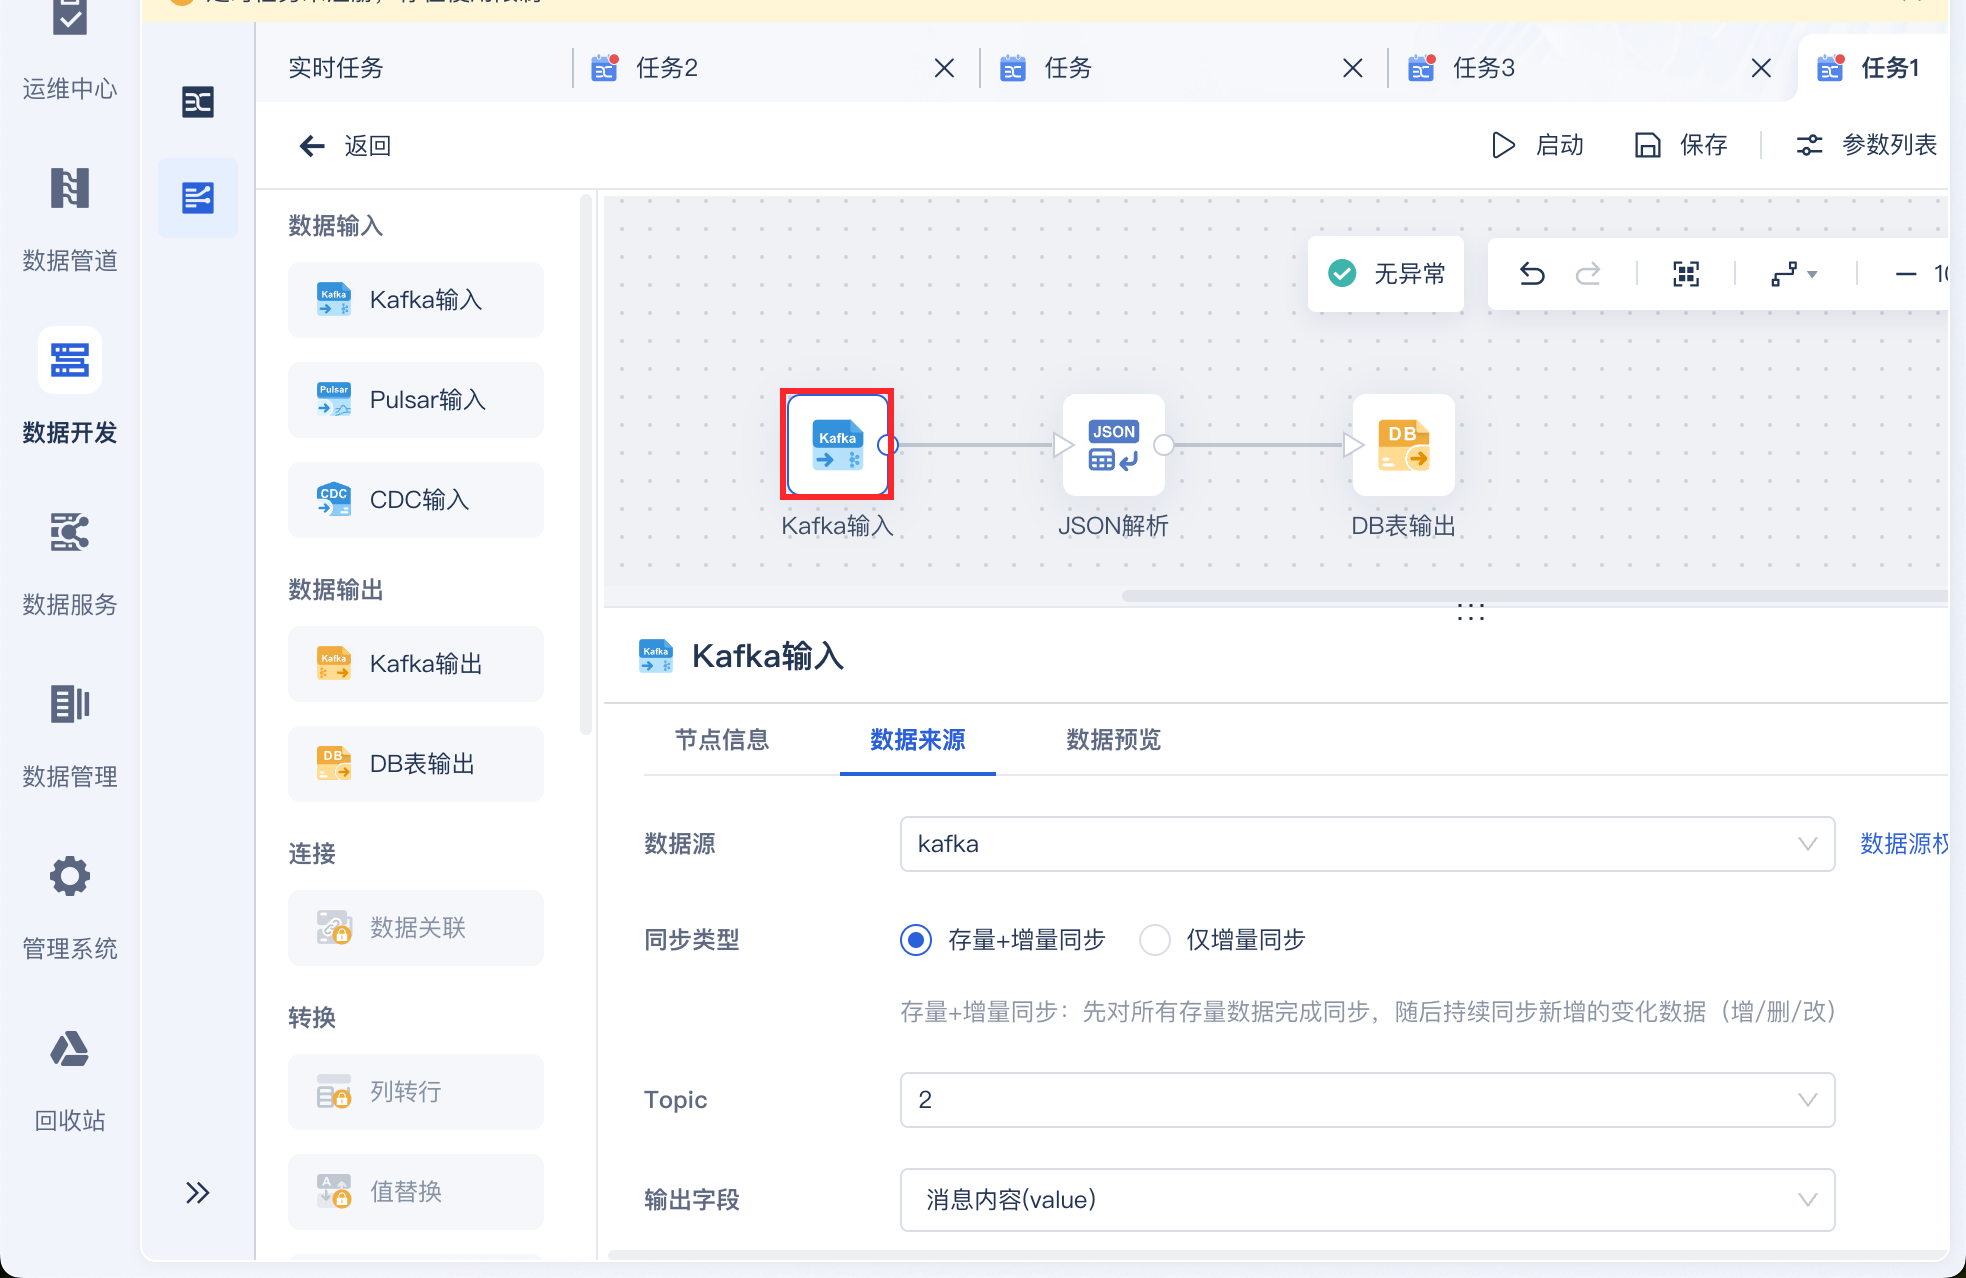Click the zoom out minus icon
This screenshot has height=1278, width=1966.
click(x=1906, y=274)
